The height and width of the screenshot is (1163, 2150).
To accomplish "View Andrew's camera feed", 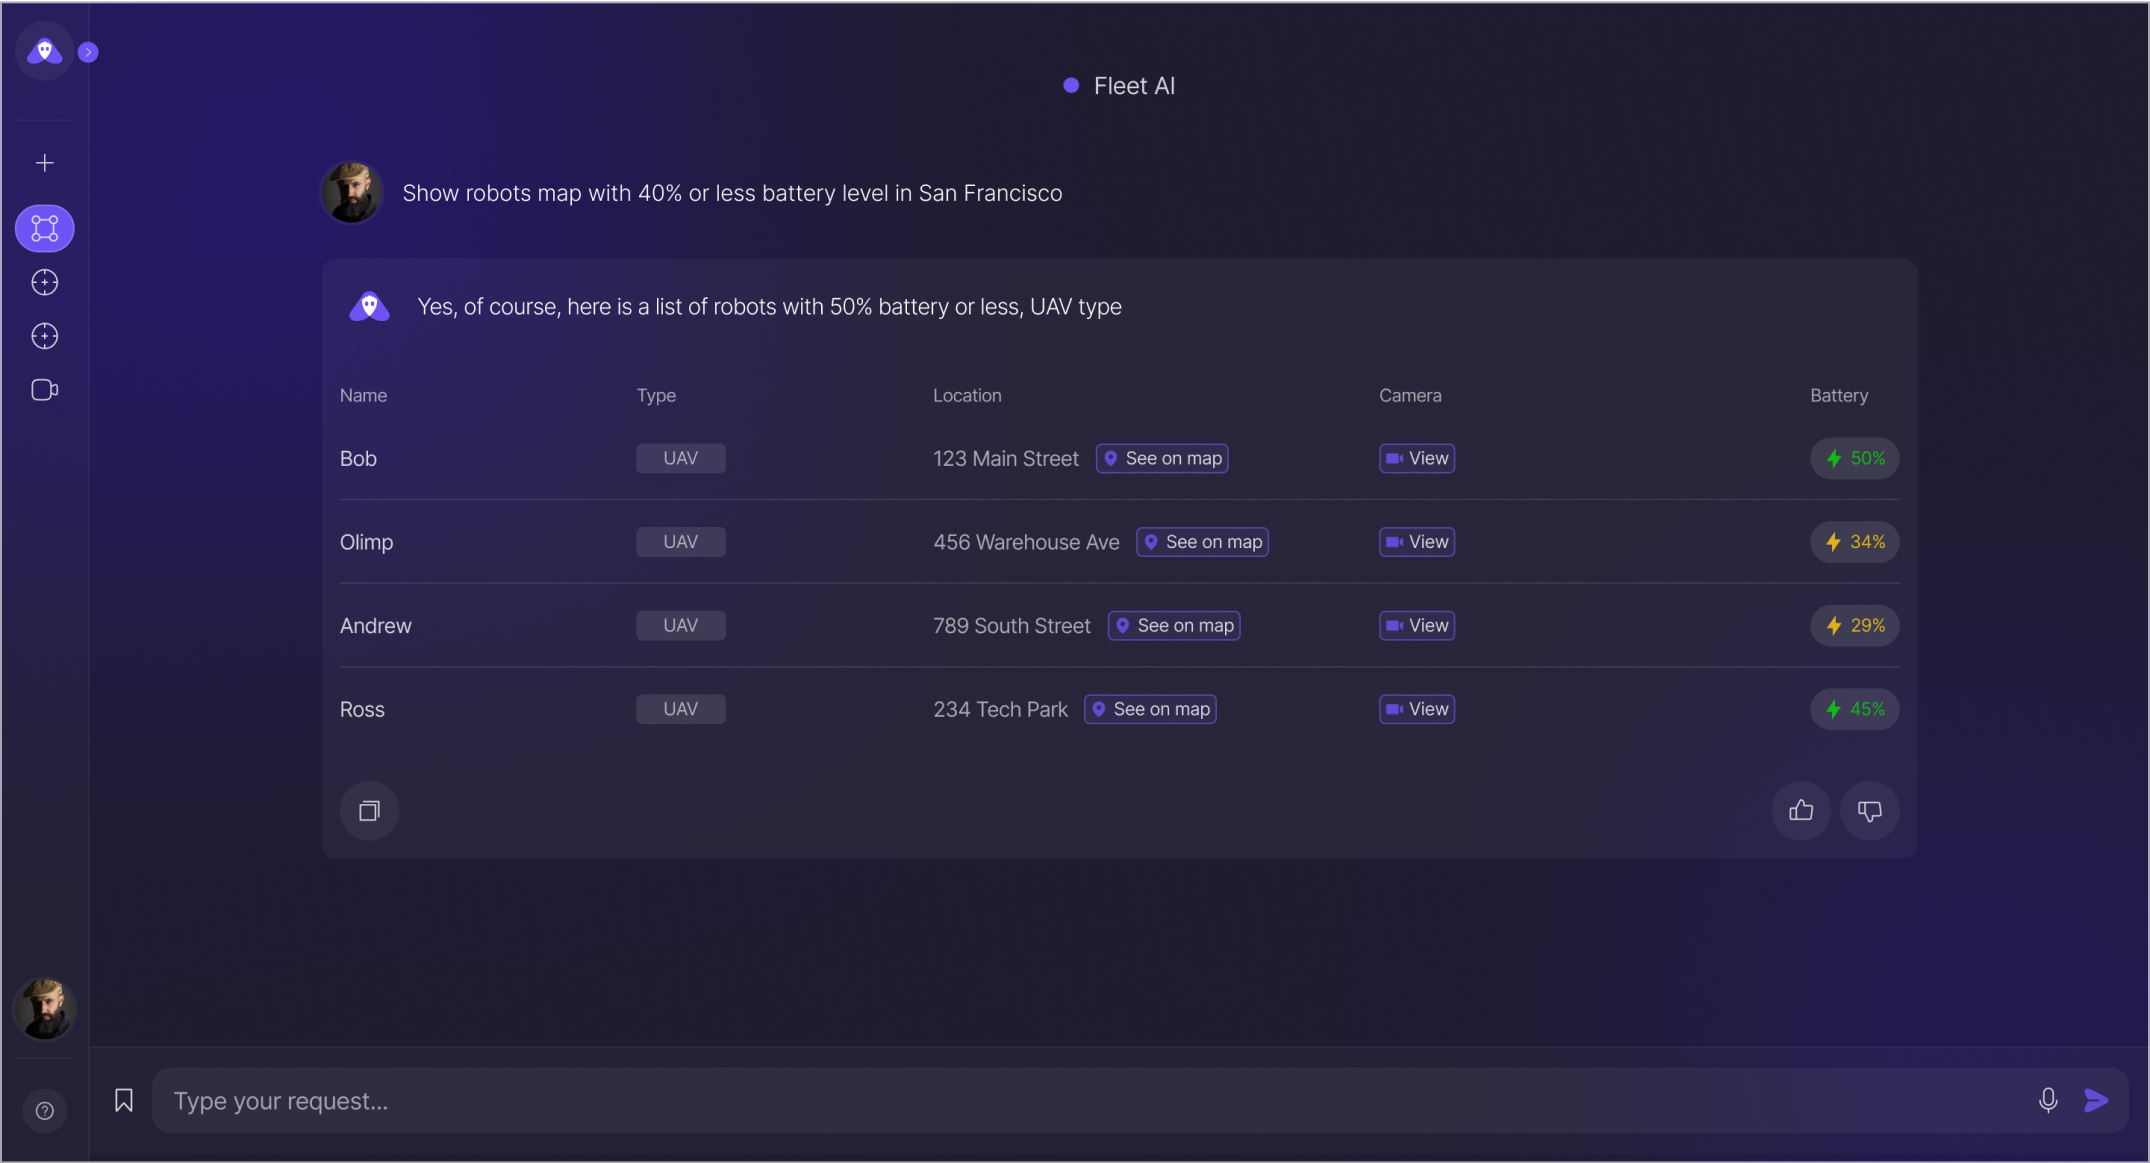I will point(1416,625).
